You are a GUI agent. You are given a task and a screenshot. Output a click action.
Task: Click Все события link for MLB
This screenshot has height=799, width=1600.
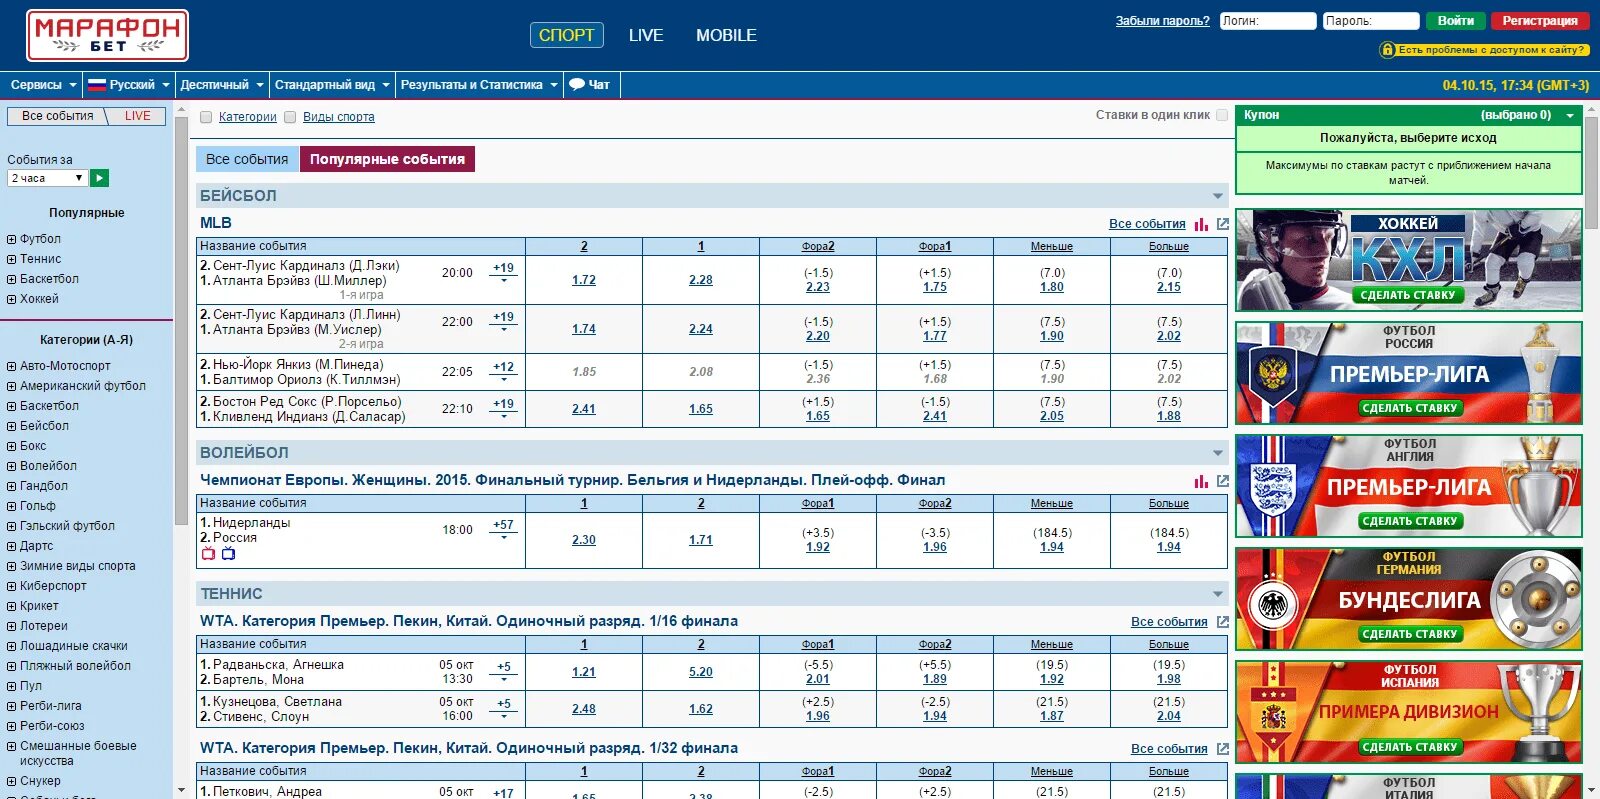(x=1147, y=224)
